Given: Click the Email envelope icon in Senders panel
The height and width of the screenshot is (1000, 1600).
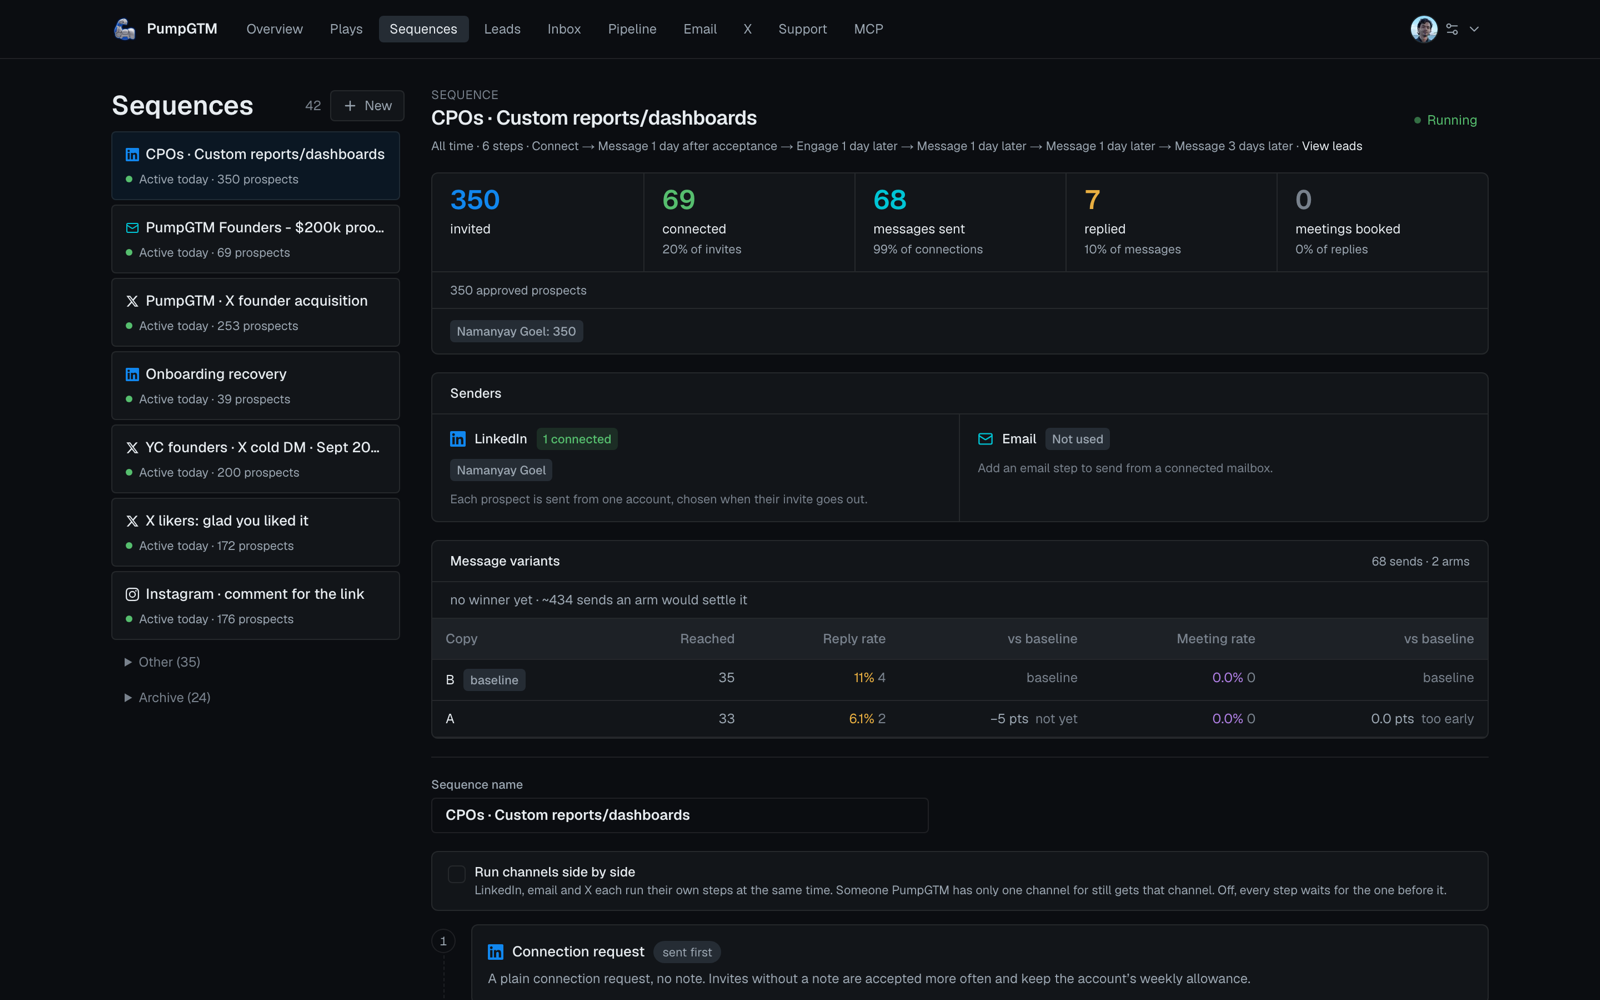Looking at the screenshot, I should click(x=985, y=439).
